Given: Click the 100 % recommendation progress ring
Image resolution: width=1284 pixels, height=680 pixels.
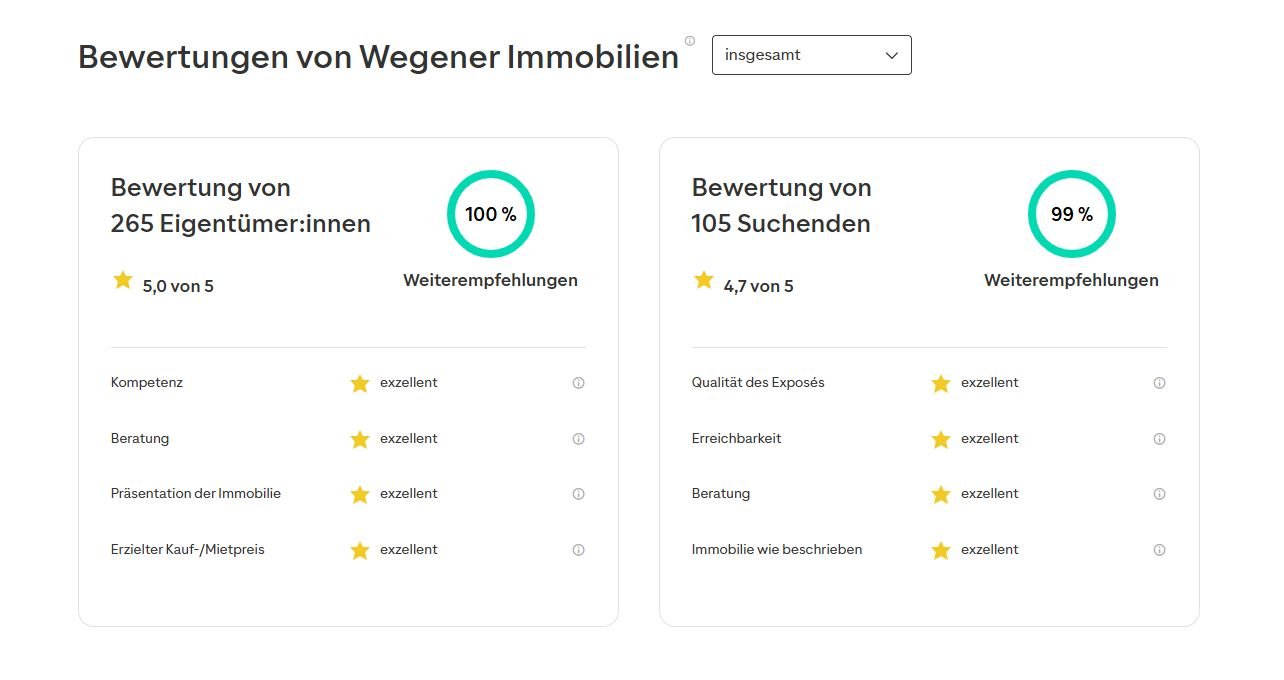Looking at the screenshot, I should click(x=491, y=214).
